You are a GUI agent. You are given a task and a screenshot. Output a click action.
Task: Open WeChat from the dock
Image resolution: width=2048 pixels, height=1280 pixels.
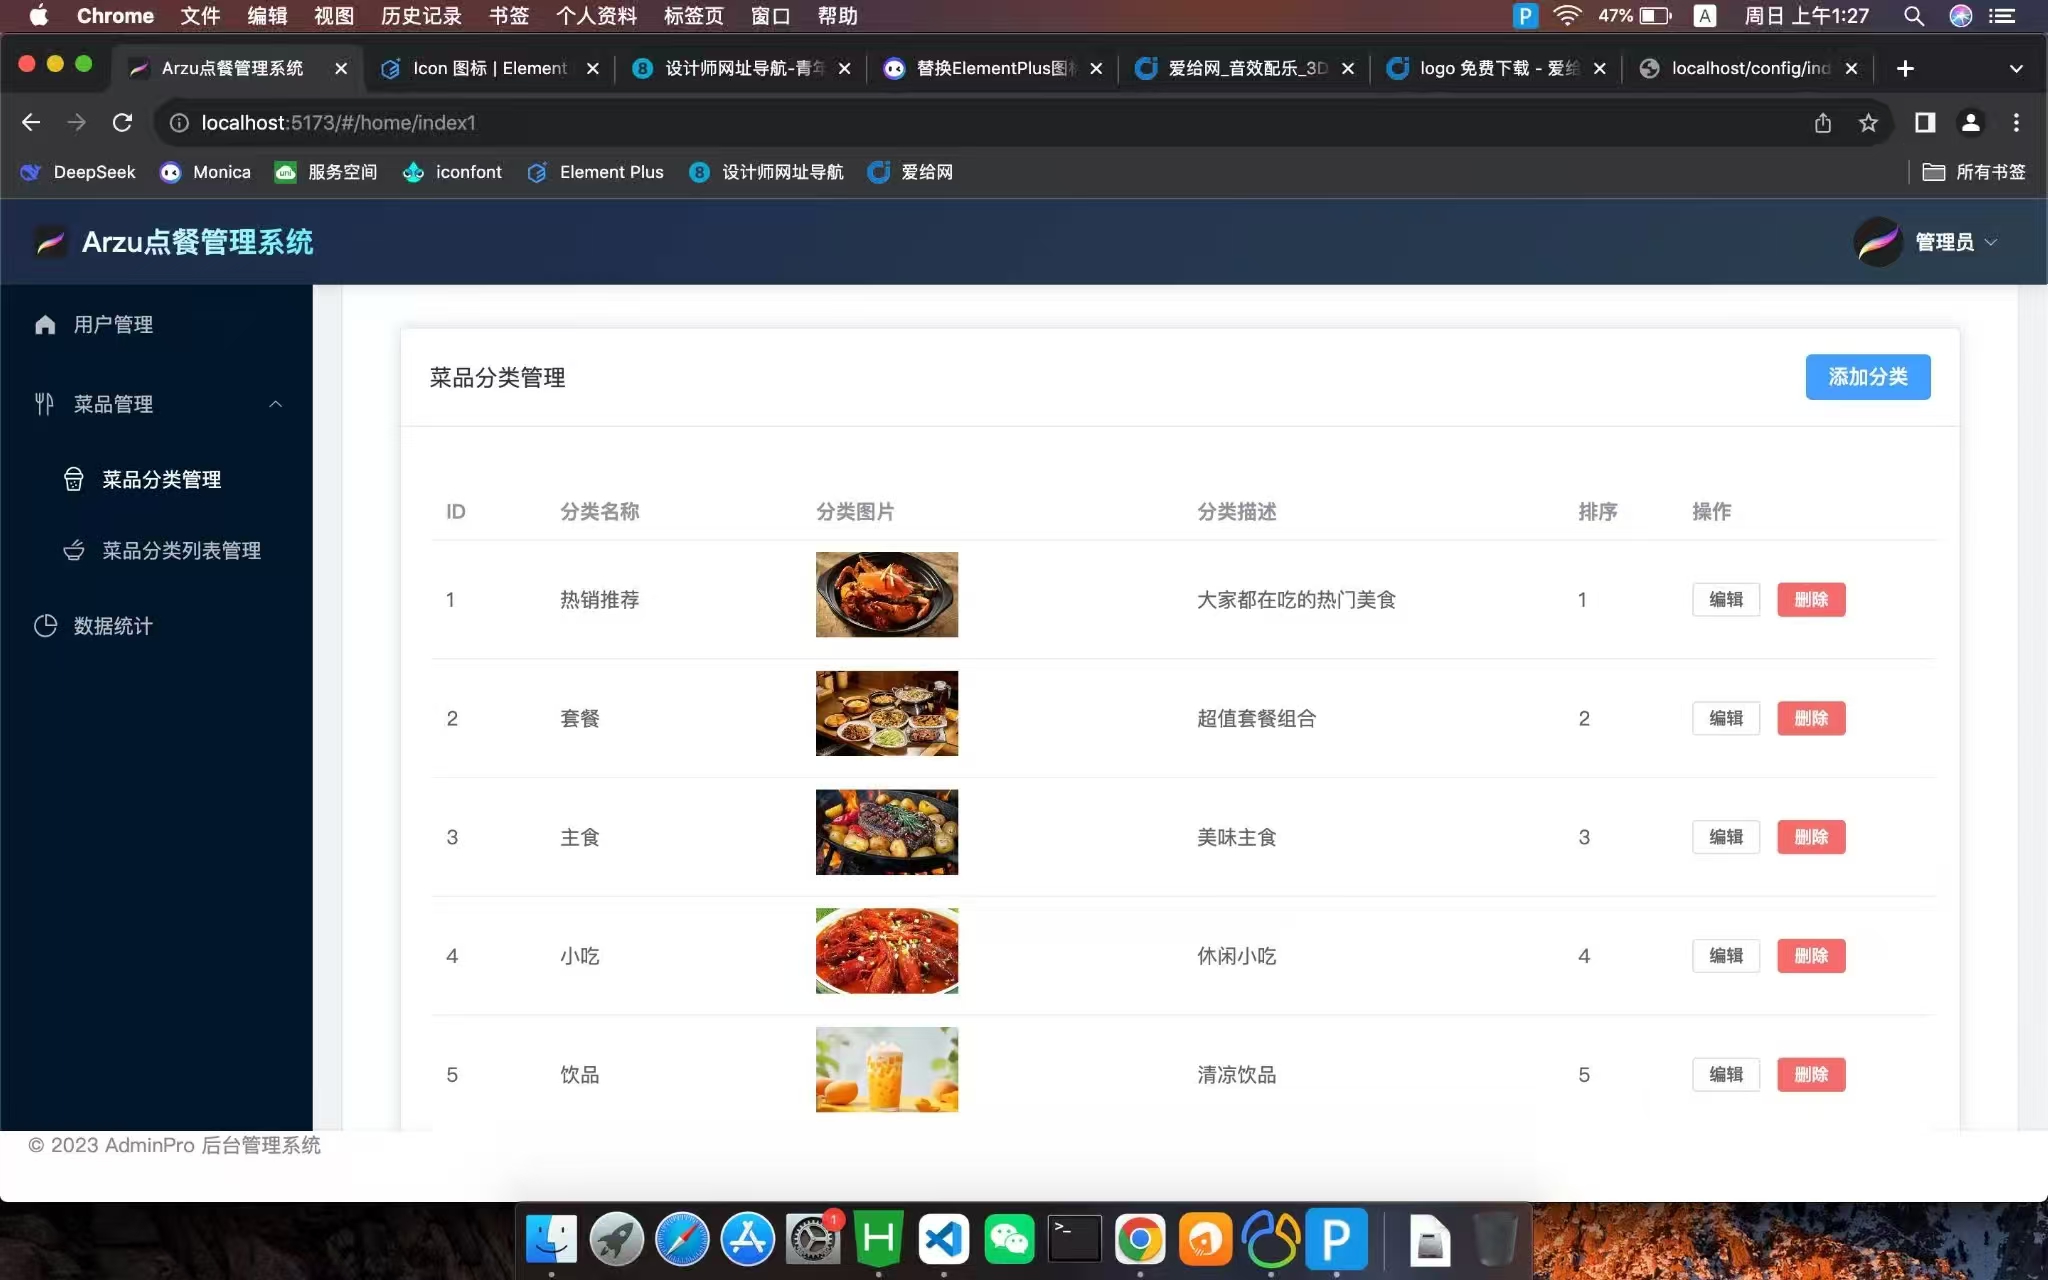click(1009, 1240)
